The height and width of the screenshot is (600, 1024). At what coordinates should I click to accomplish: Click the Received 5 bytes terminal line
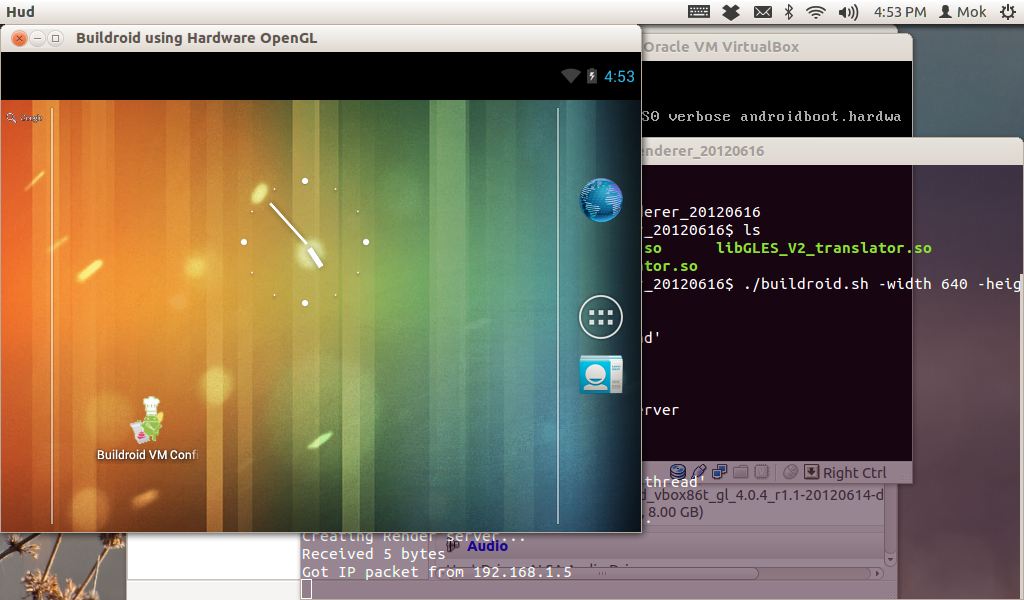373,554
